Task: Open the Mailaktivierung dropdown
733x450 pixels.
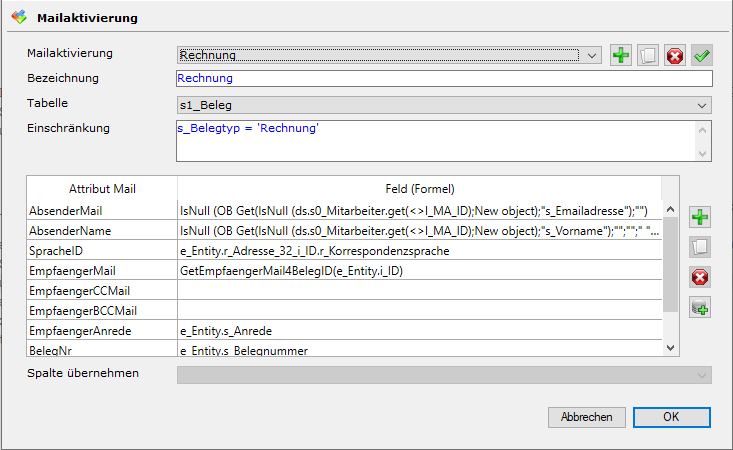Action: (593, 56)
